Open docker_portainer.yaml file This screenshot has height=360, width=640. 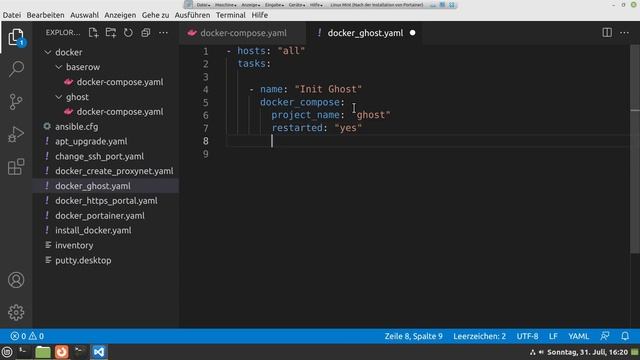pos(100,216)
